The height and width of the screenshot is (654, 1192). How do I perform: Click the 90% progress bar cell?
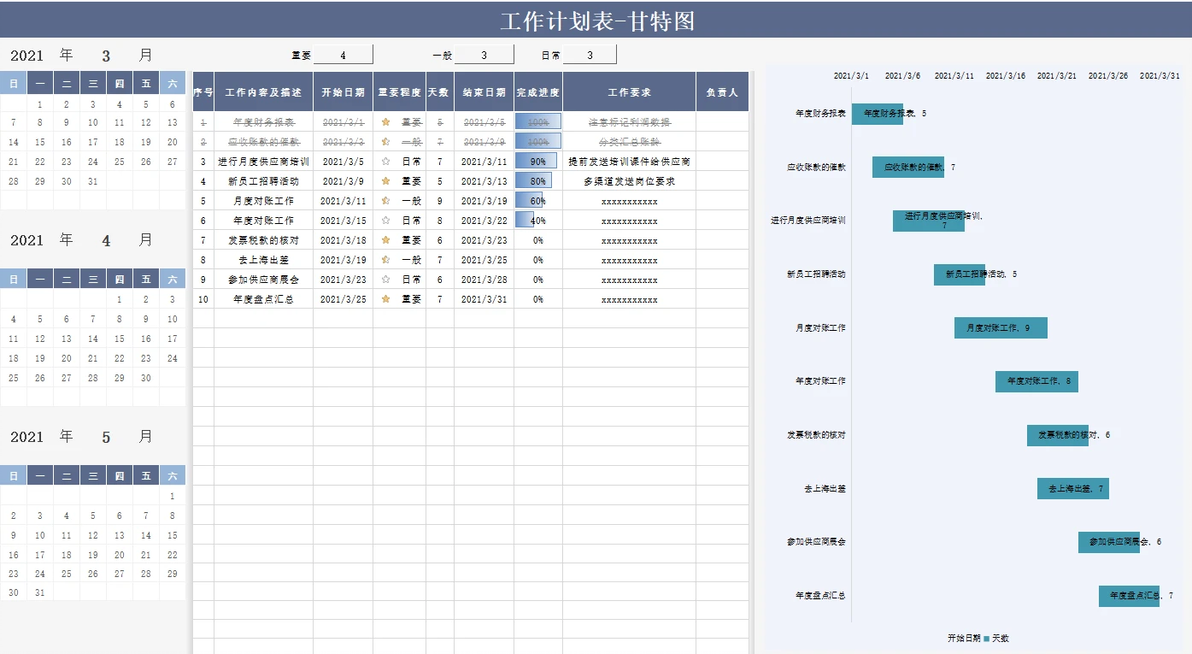(538, 161)
